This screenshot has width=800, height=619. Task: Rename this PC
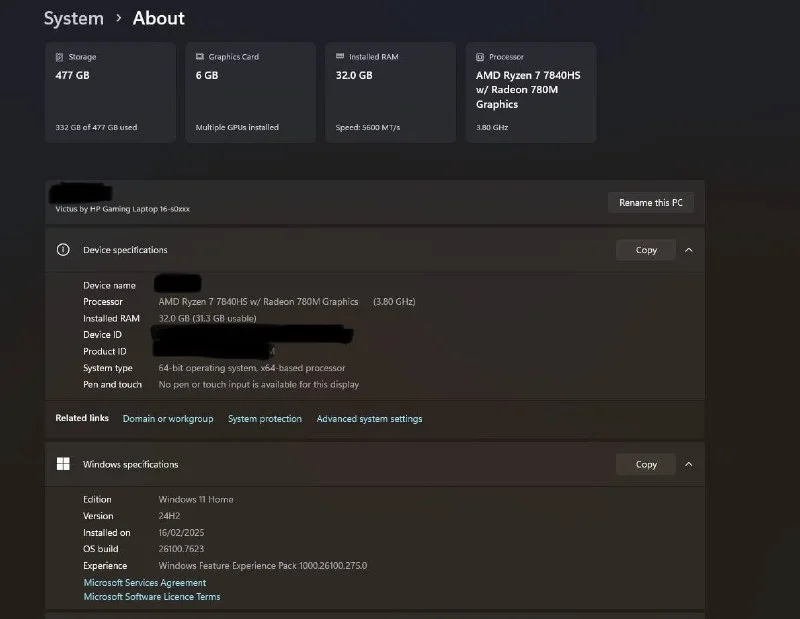pyautogui.click(x=650, y=203)
